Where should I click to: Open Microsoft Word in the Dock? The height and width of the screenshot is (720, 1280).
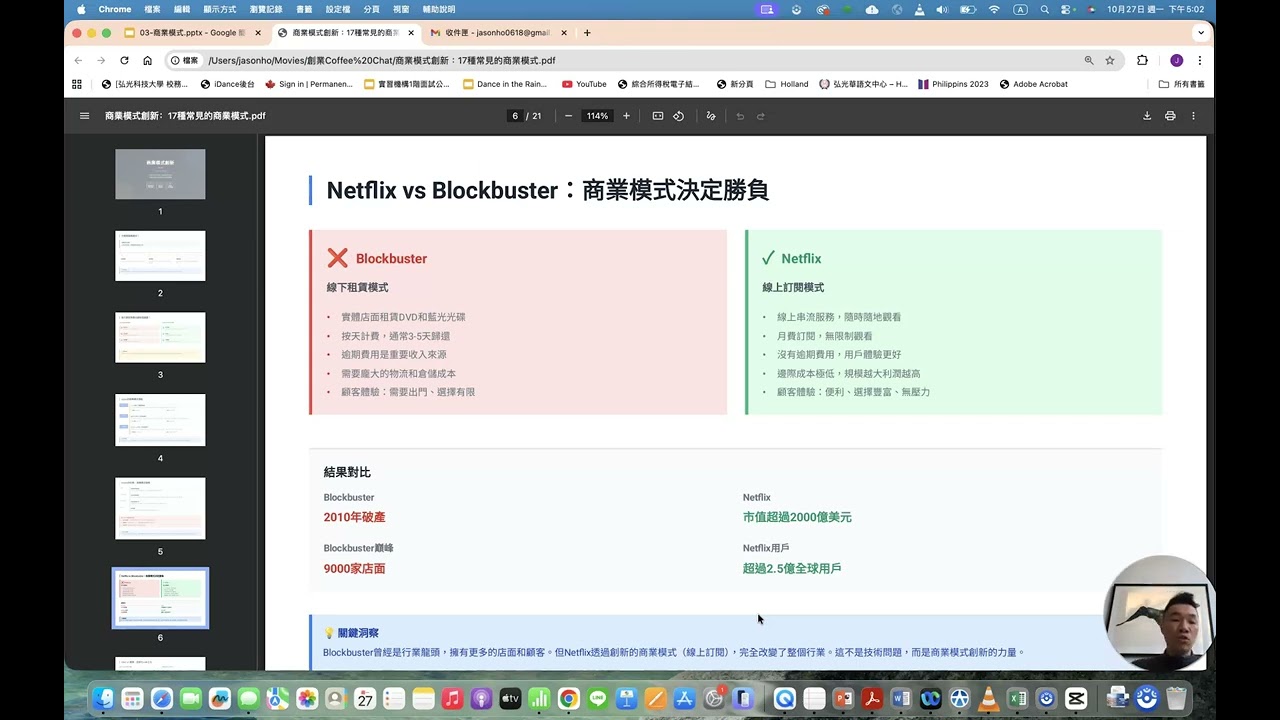[901, 698]
